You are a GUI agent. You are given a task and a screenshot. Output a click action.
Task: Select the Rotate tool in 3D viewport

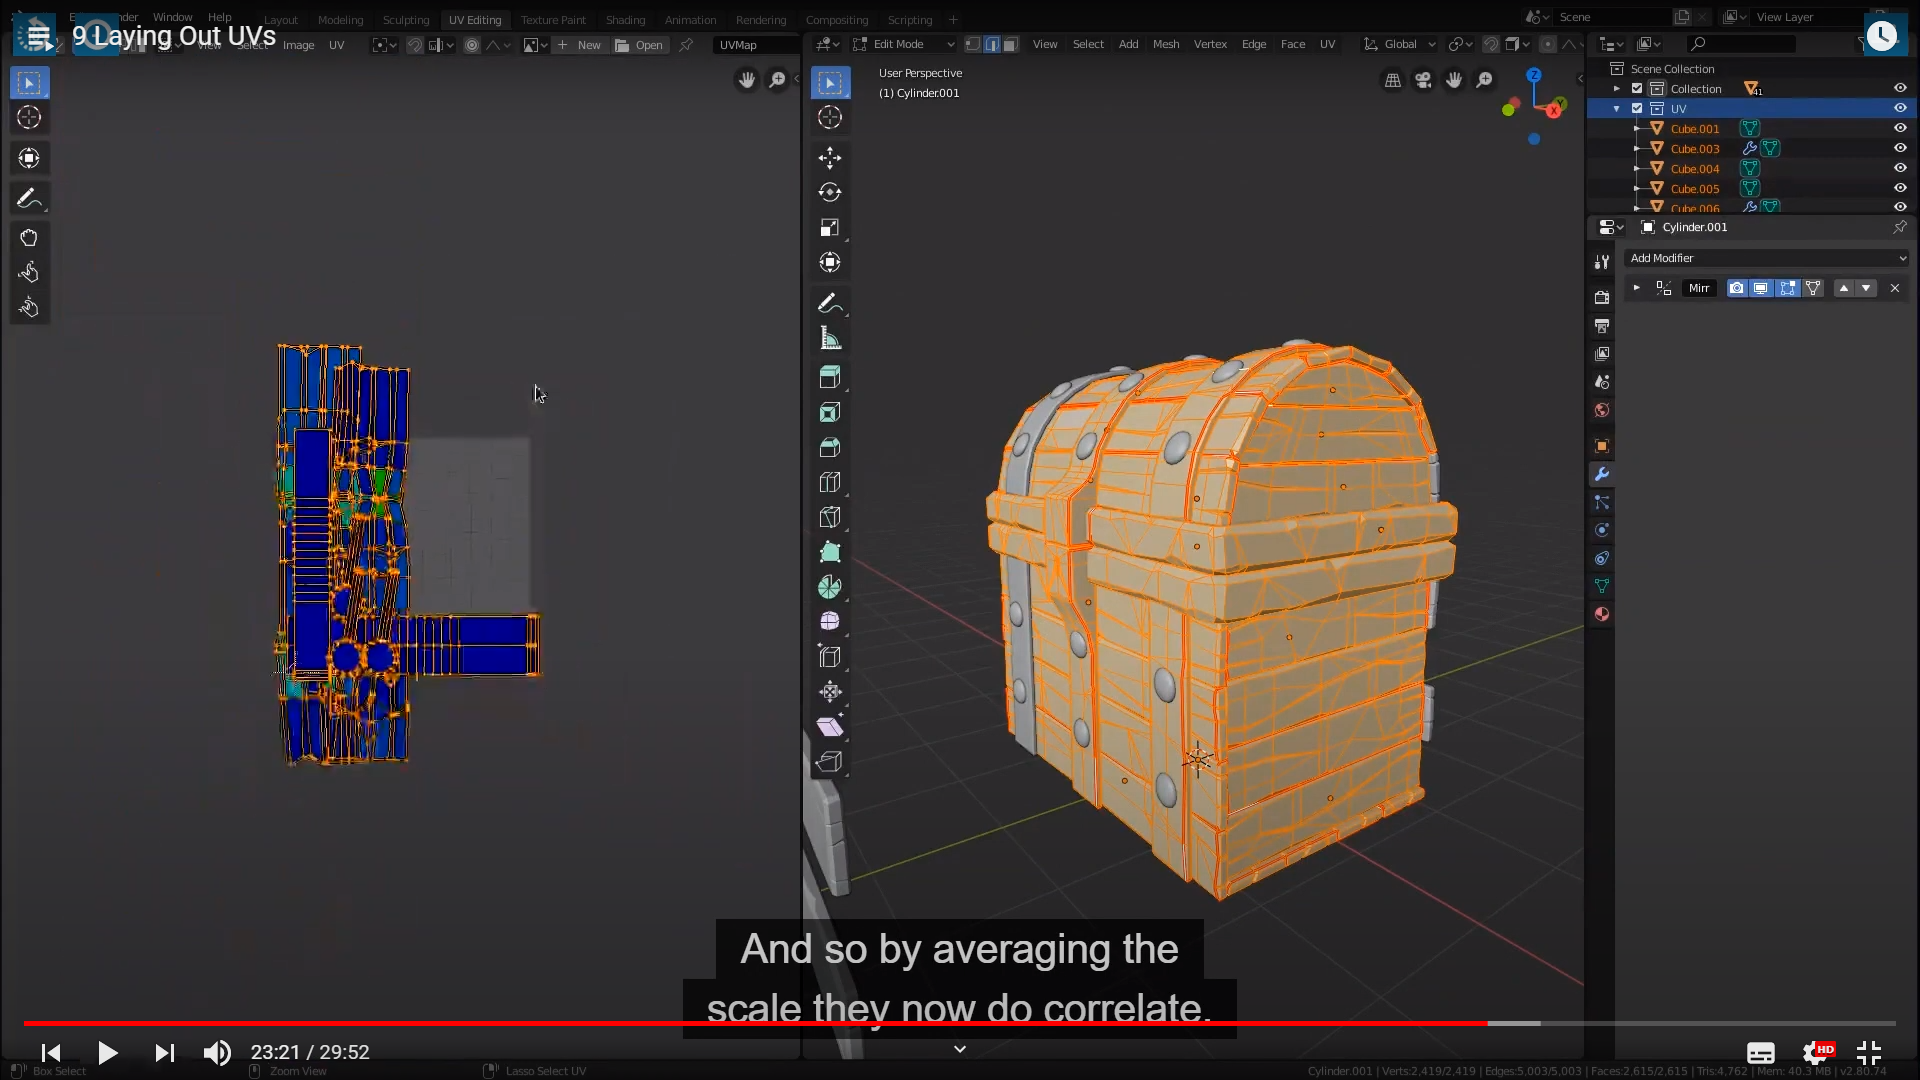pos(829,192)
